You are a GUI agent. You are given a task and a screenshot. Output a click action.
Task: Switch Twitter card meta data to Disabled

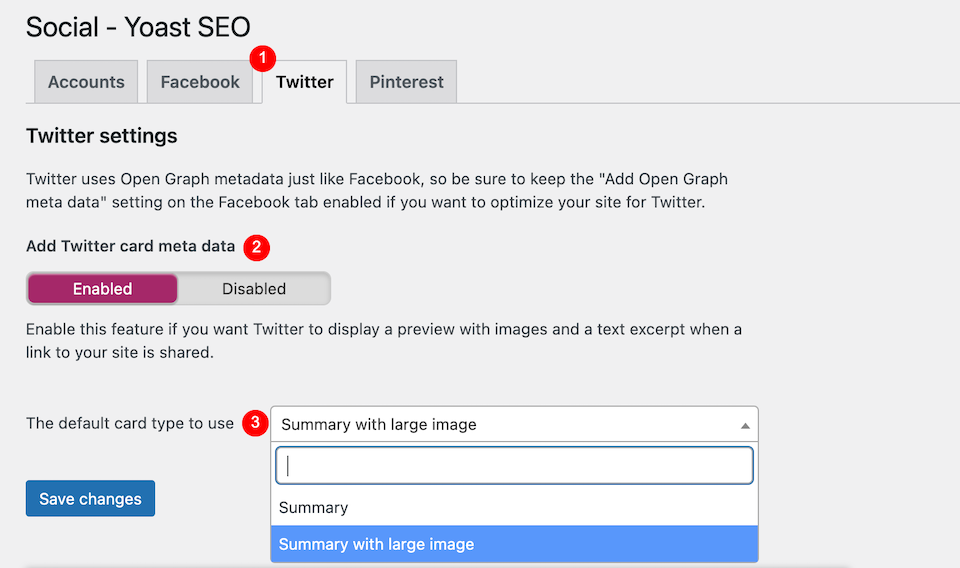(x=254, y=289)
